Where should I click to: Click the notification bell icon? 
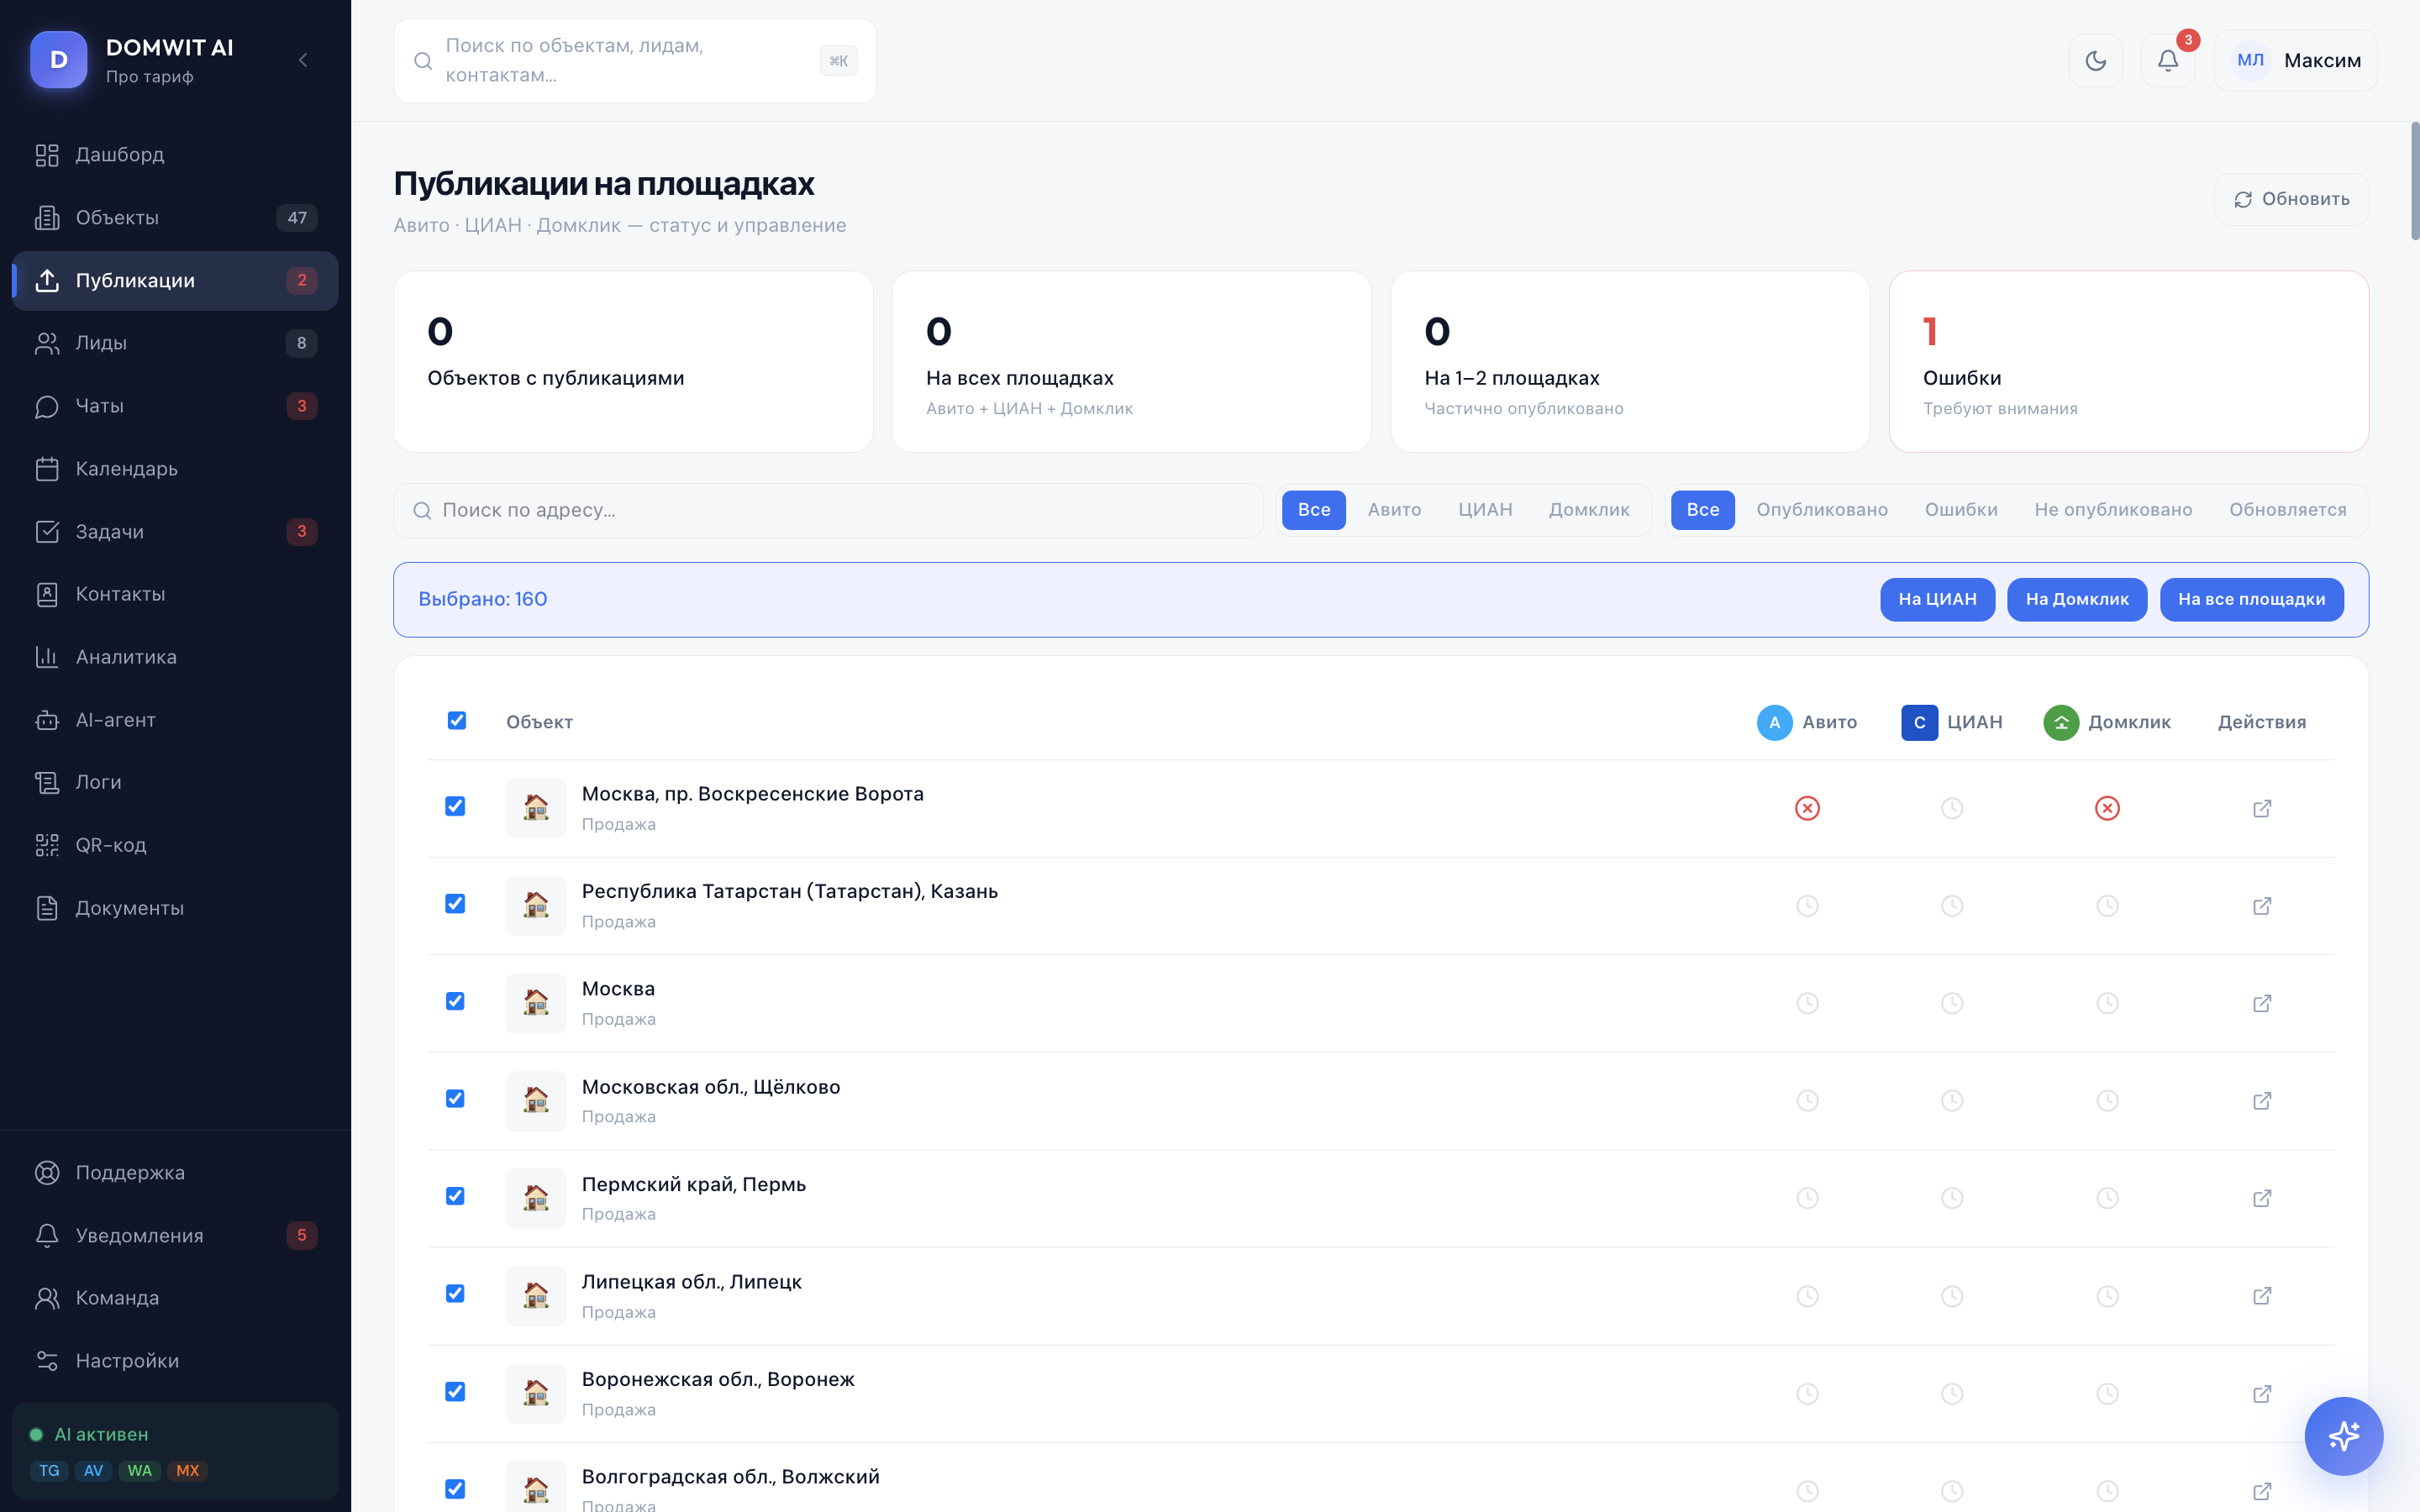pos(2167,60)
